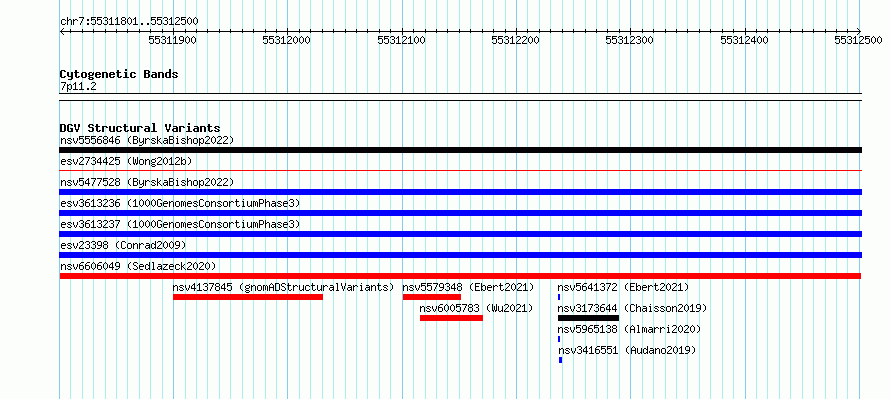Viewport: 890px width, 399px height.
Task: Click ruler position 55312500
Action: (859, 40)
